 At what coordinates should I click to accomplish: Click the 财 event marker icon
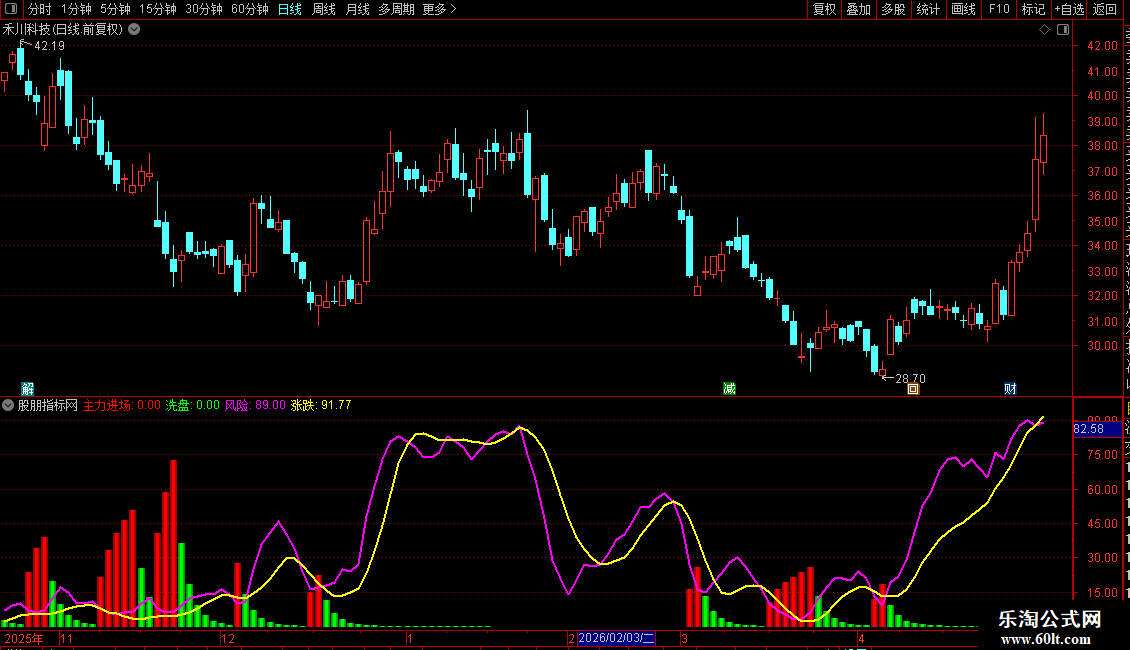tap(1010, 389)
